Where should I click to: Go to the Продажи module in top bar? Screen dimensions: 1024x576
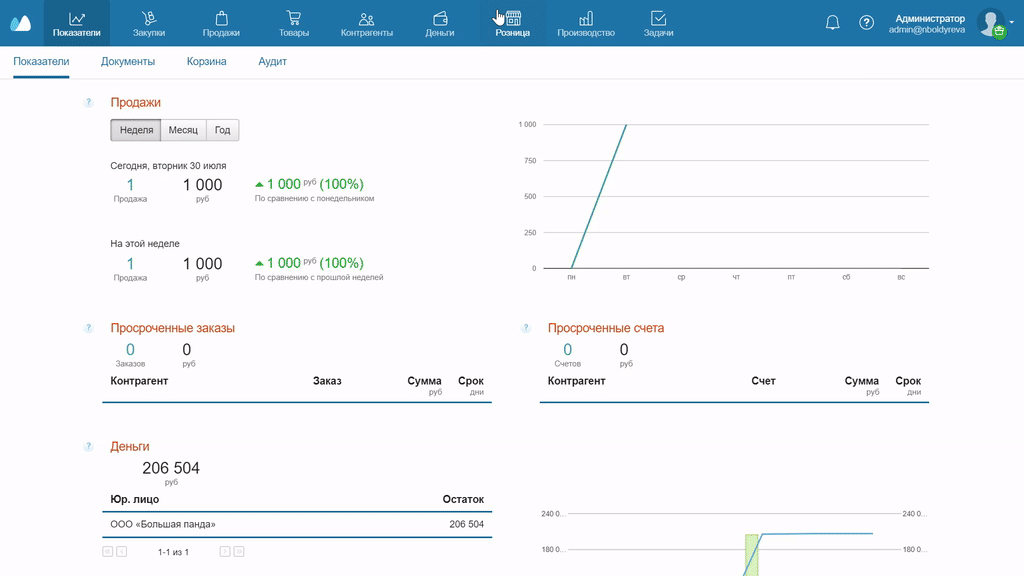click(x=221, y=23)
